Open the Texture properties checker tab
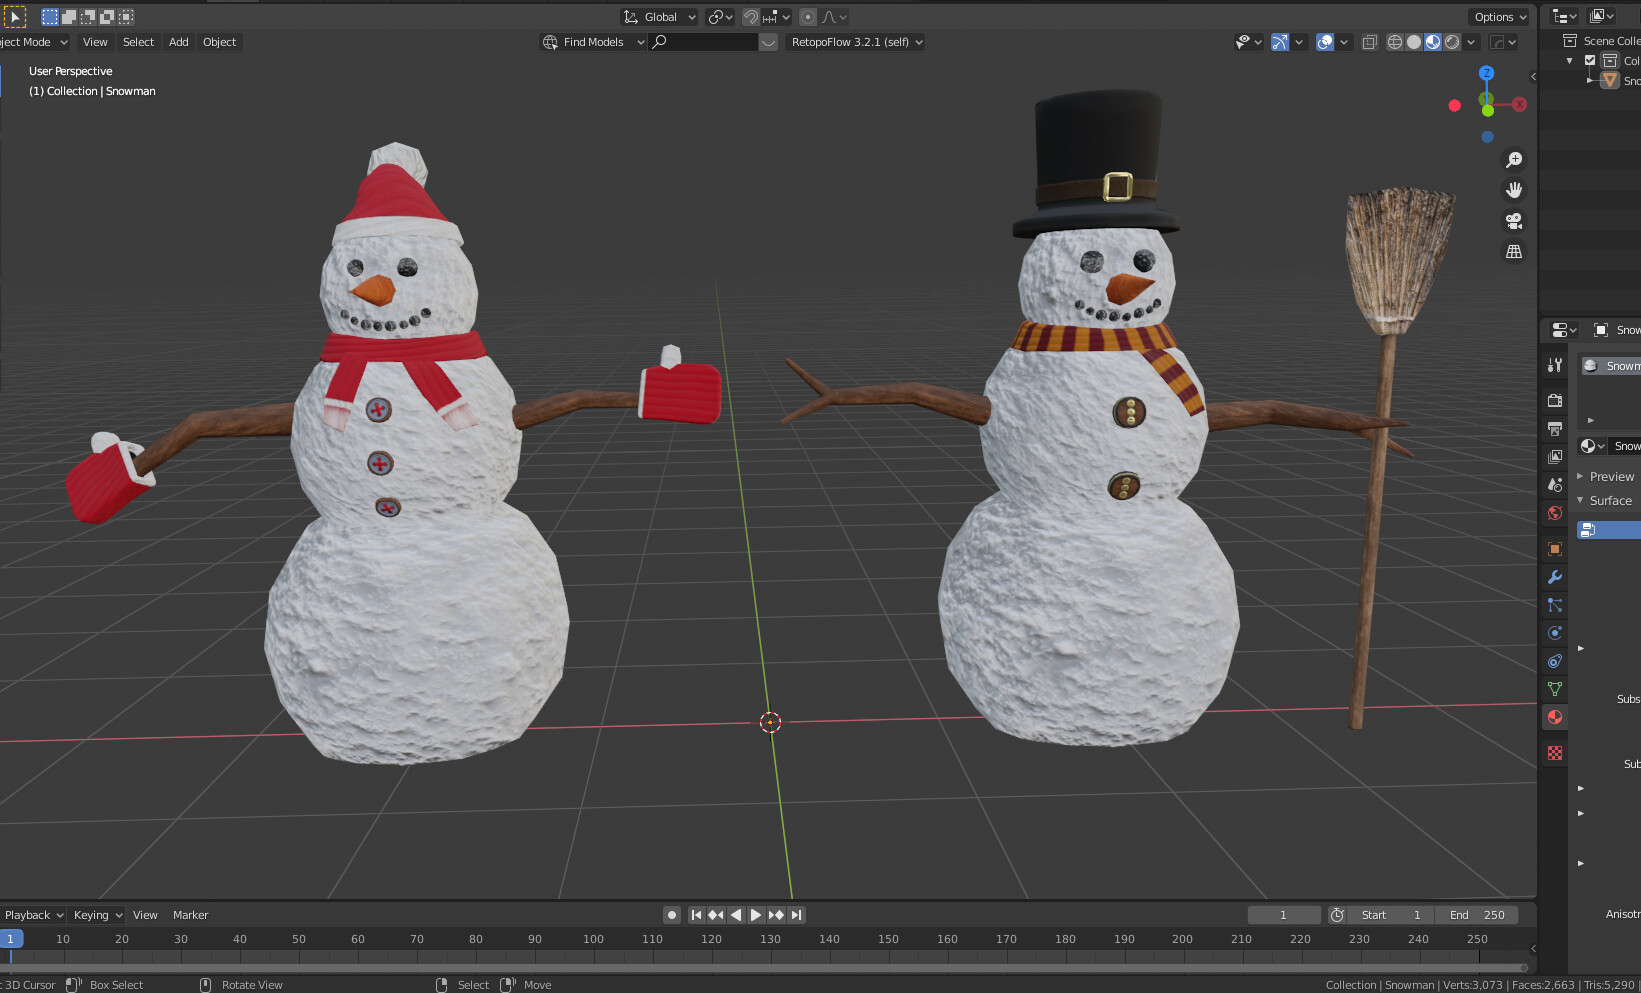The image size is (1641, 993). click(x=1554, y=752)
